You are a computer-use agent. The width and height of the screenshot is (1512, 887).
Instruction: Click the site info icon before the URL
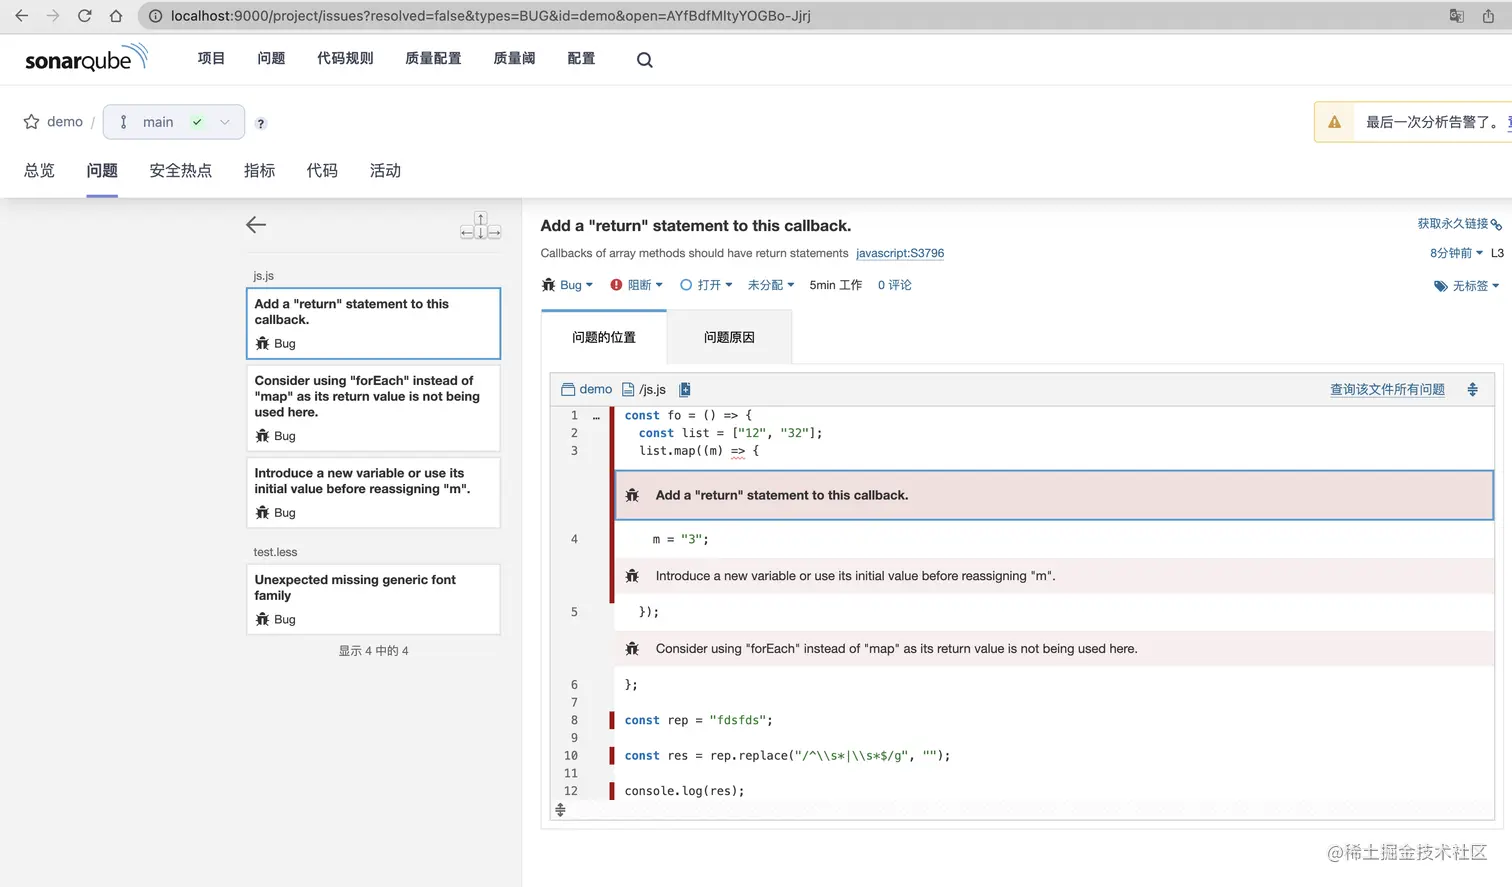[x=155, y=16]
